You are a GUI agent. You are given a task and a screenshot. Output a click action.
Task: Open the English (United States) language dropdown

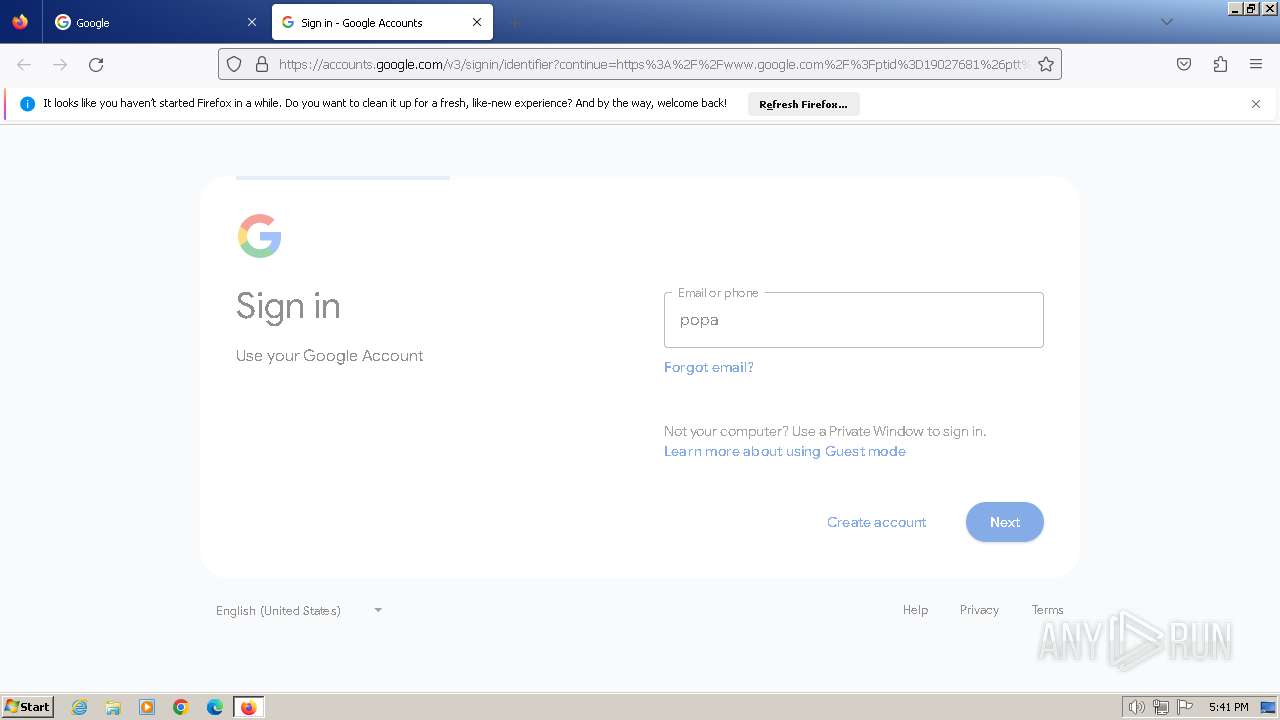coord(299,610)
